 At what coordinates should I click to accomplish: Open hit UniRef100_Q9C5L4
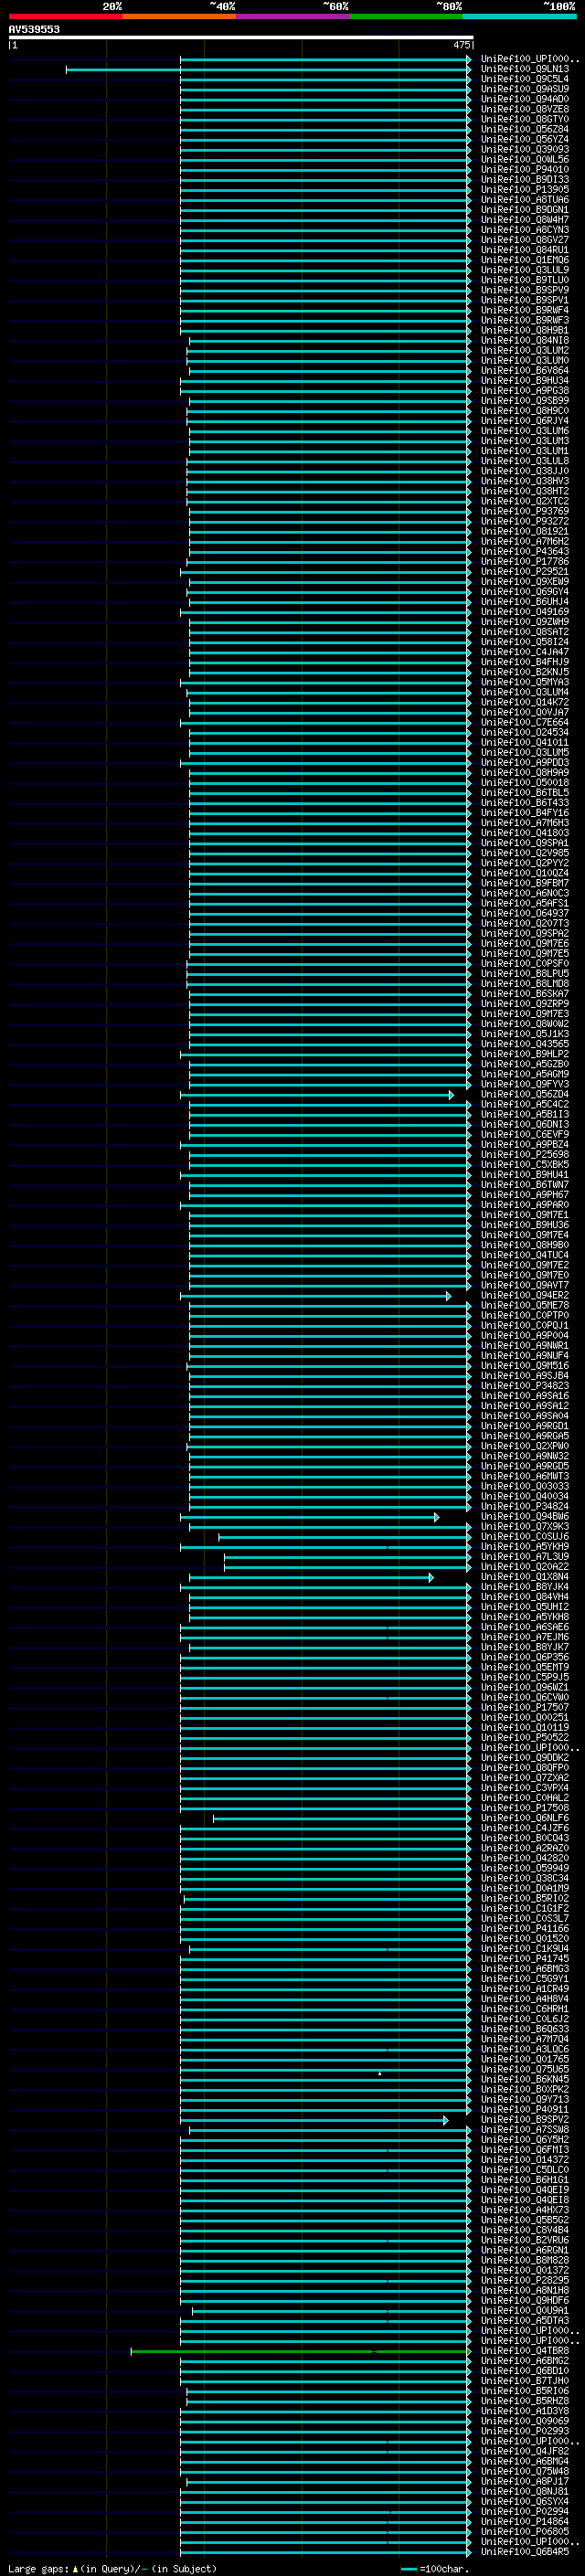coord(525,79)
